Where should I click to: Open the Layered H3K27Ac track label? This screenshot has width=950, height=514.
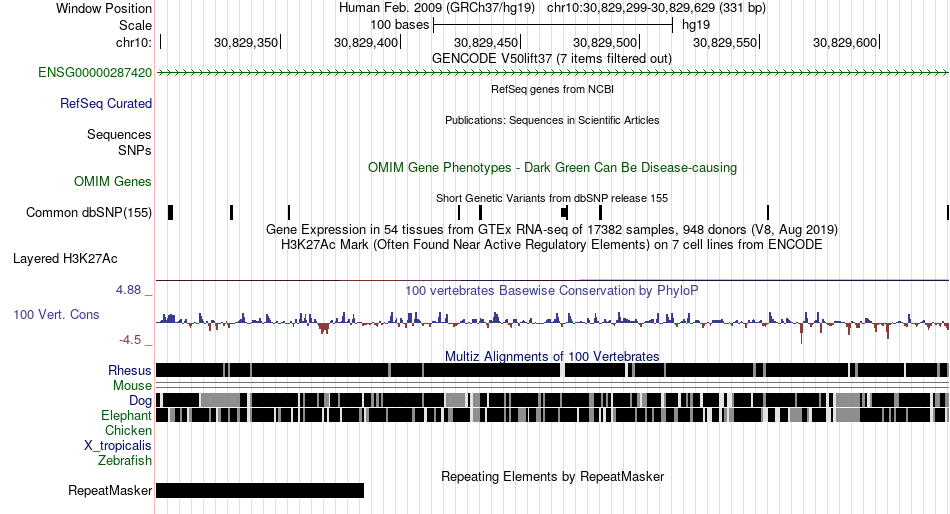coord(65,259)
